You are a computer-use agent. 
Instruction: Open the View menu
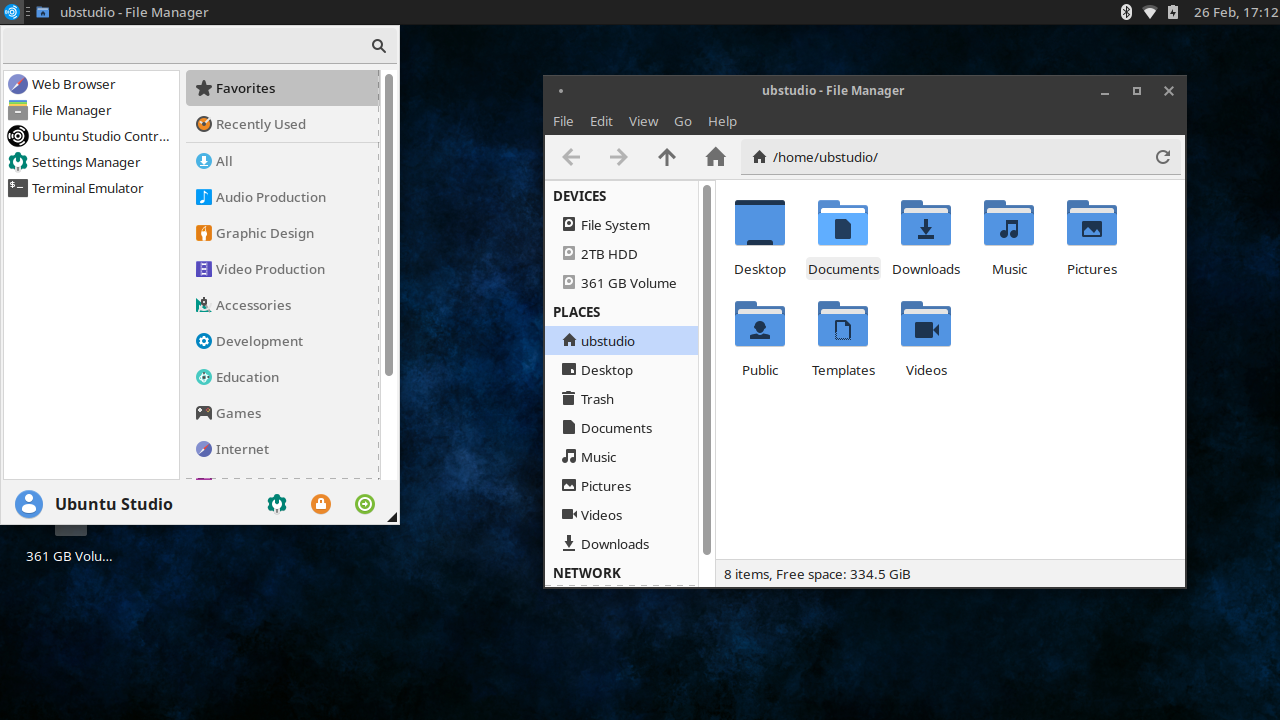click(x=643, y=121)
